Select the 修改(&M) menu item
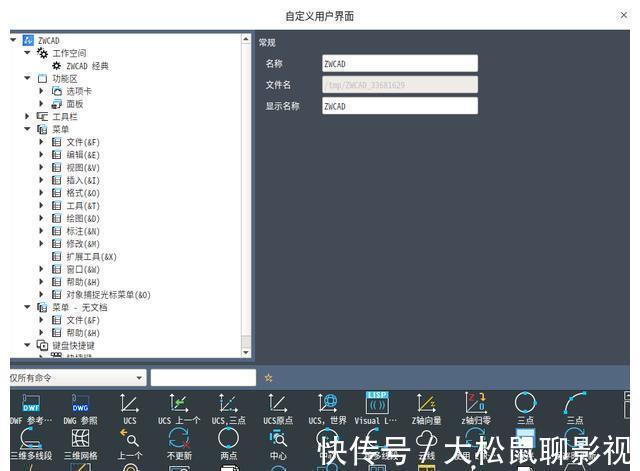Viewport: 640px width, 471px height. [x=83, y=244]
